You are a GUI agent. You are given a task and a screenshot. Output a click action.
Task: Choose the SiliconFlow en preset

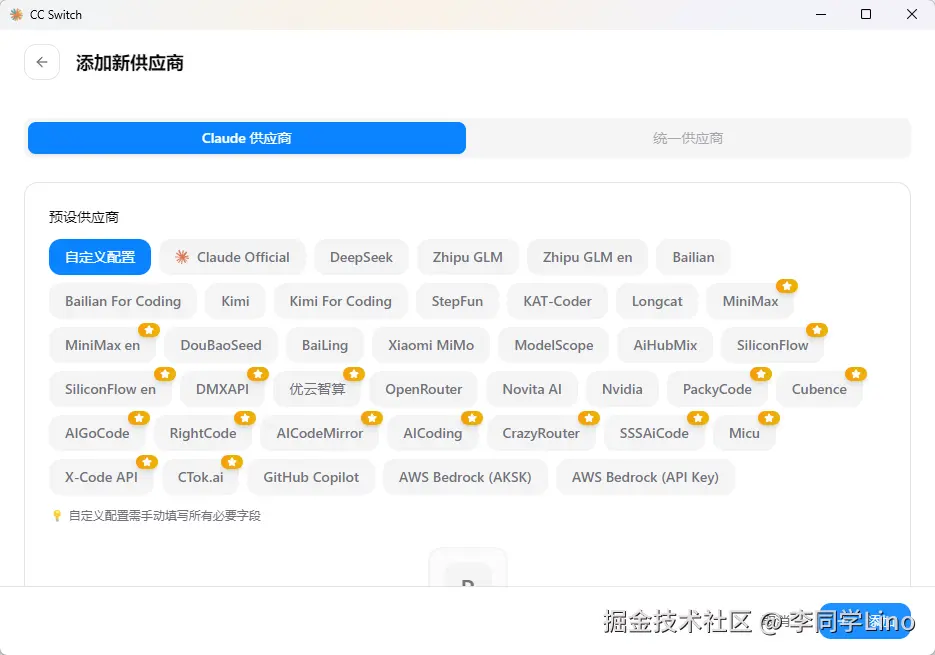tap(110, 390)
